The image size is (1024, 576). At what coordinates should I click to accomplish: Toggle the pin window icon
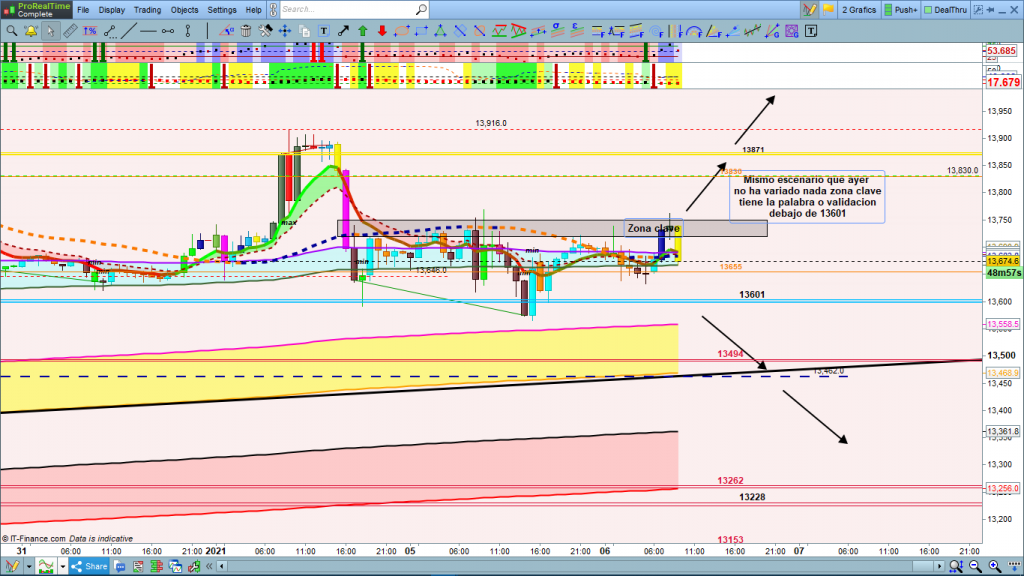click(988, 10)
